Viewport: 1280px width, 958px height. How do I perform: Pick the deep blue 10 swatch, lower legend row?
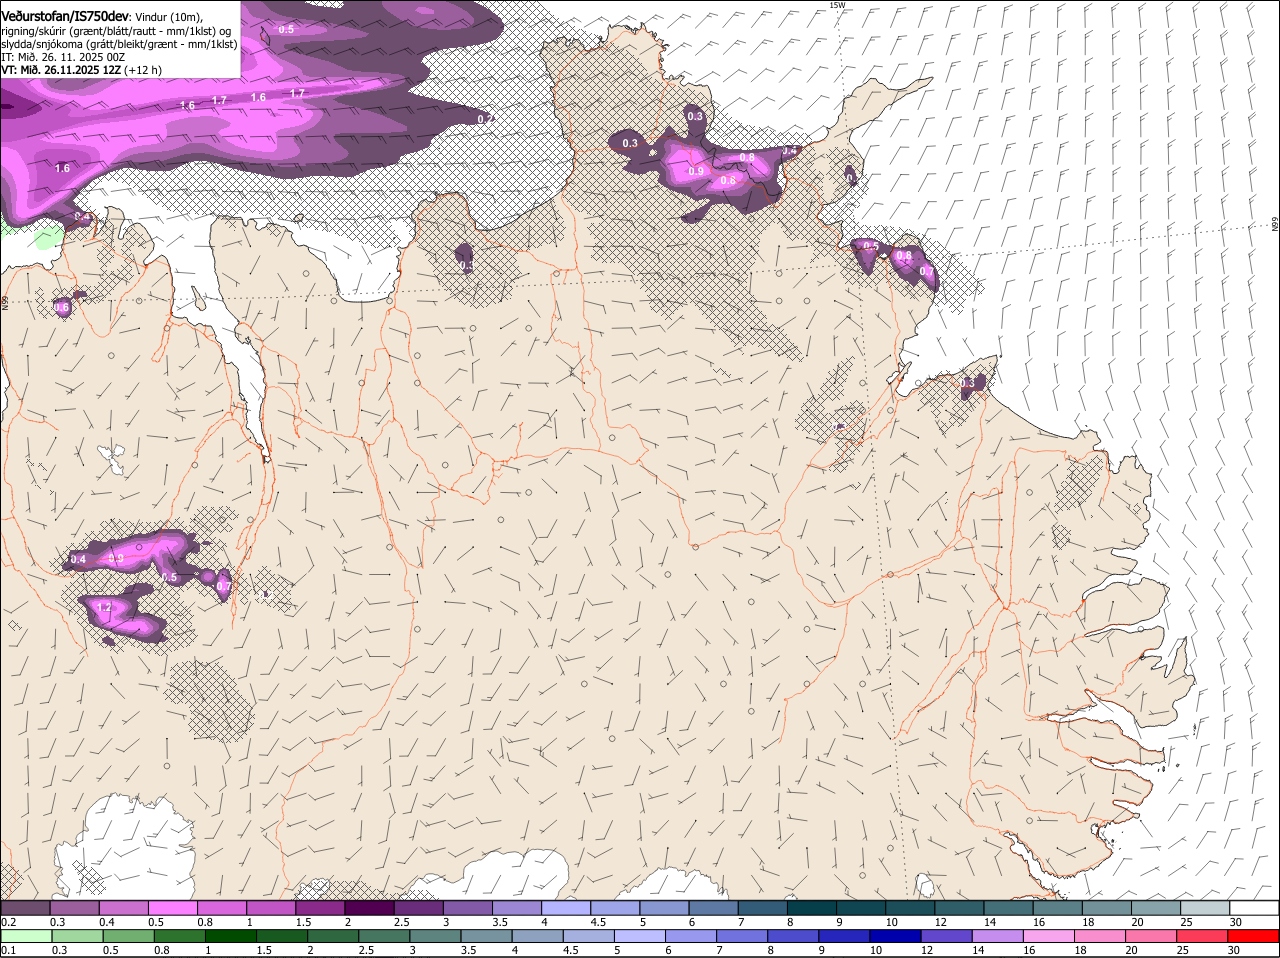(895, 936)
